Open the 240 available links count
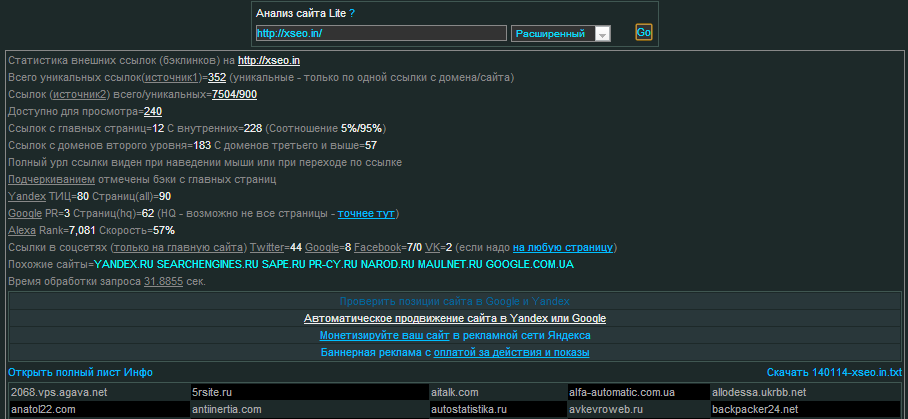This screenshot has height=419, width=908. [x=153, y=111]
